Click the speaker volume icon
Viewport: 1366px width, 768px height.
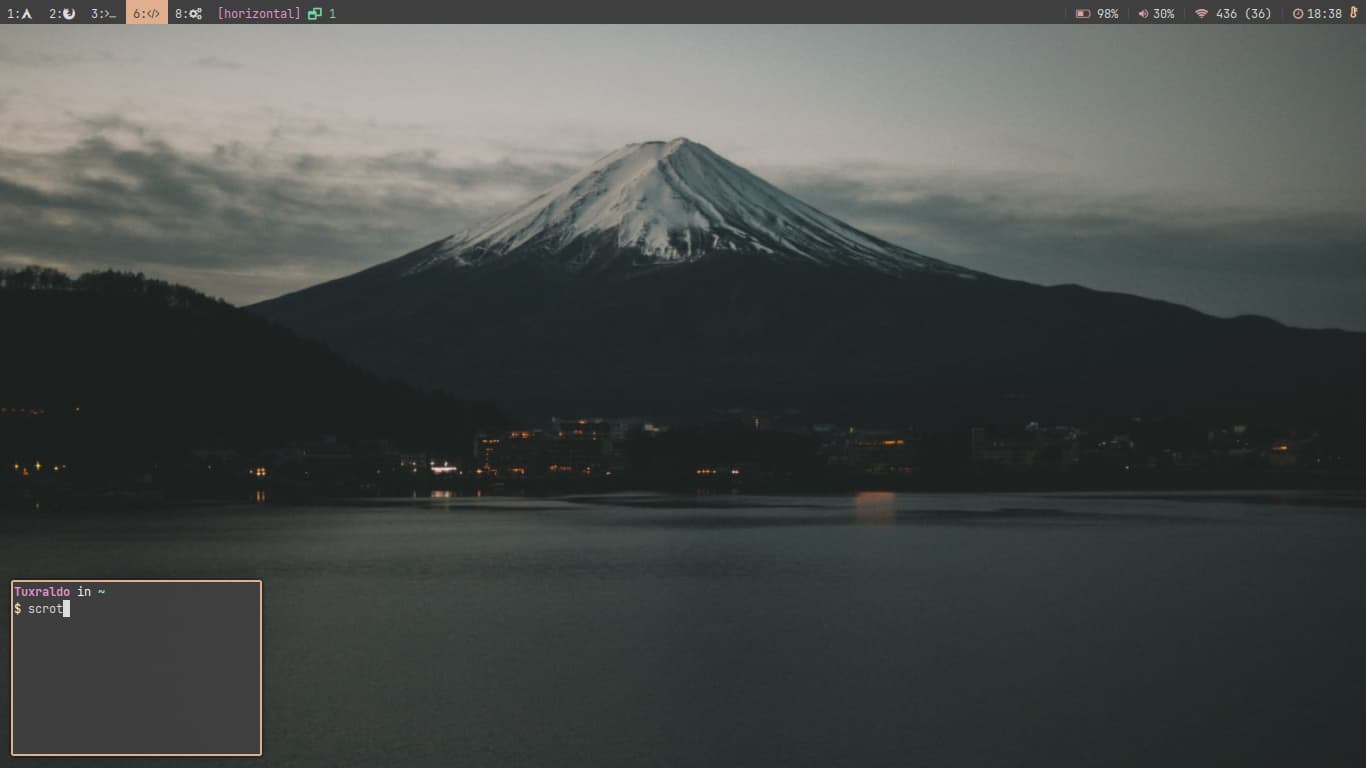[x=1143, y=14]
